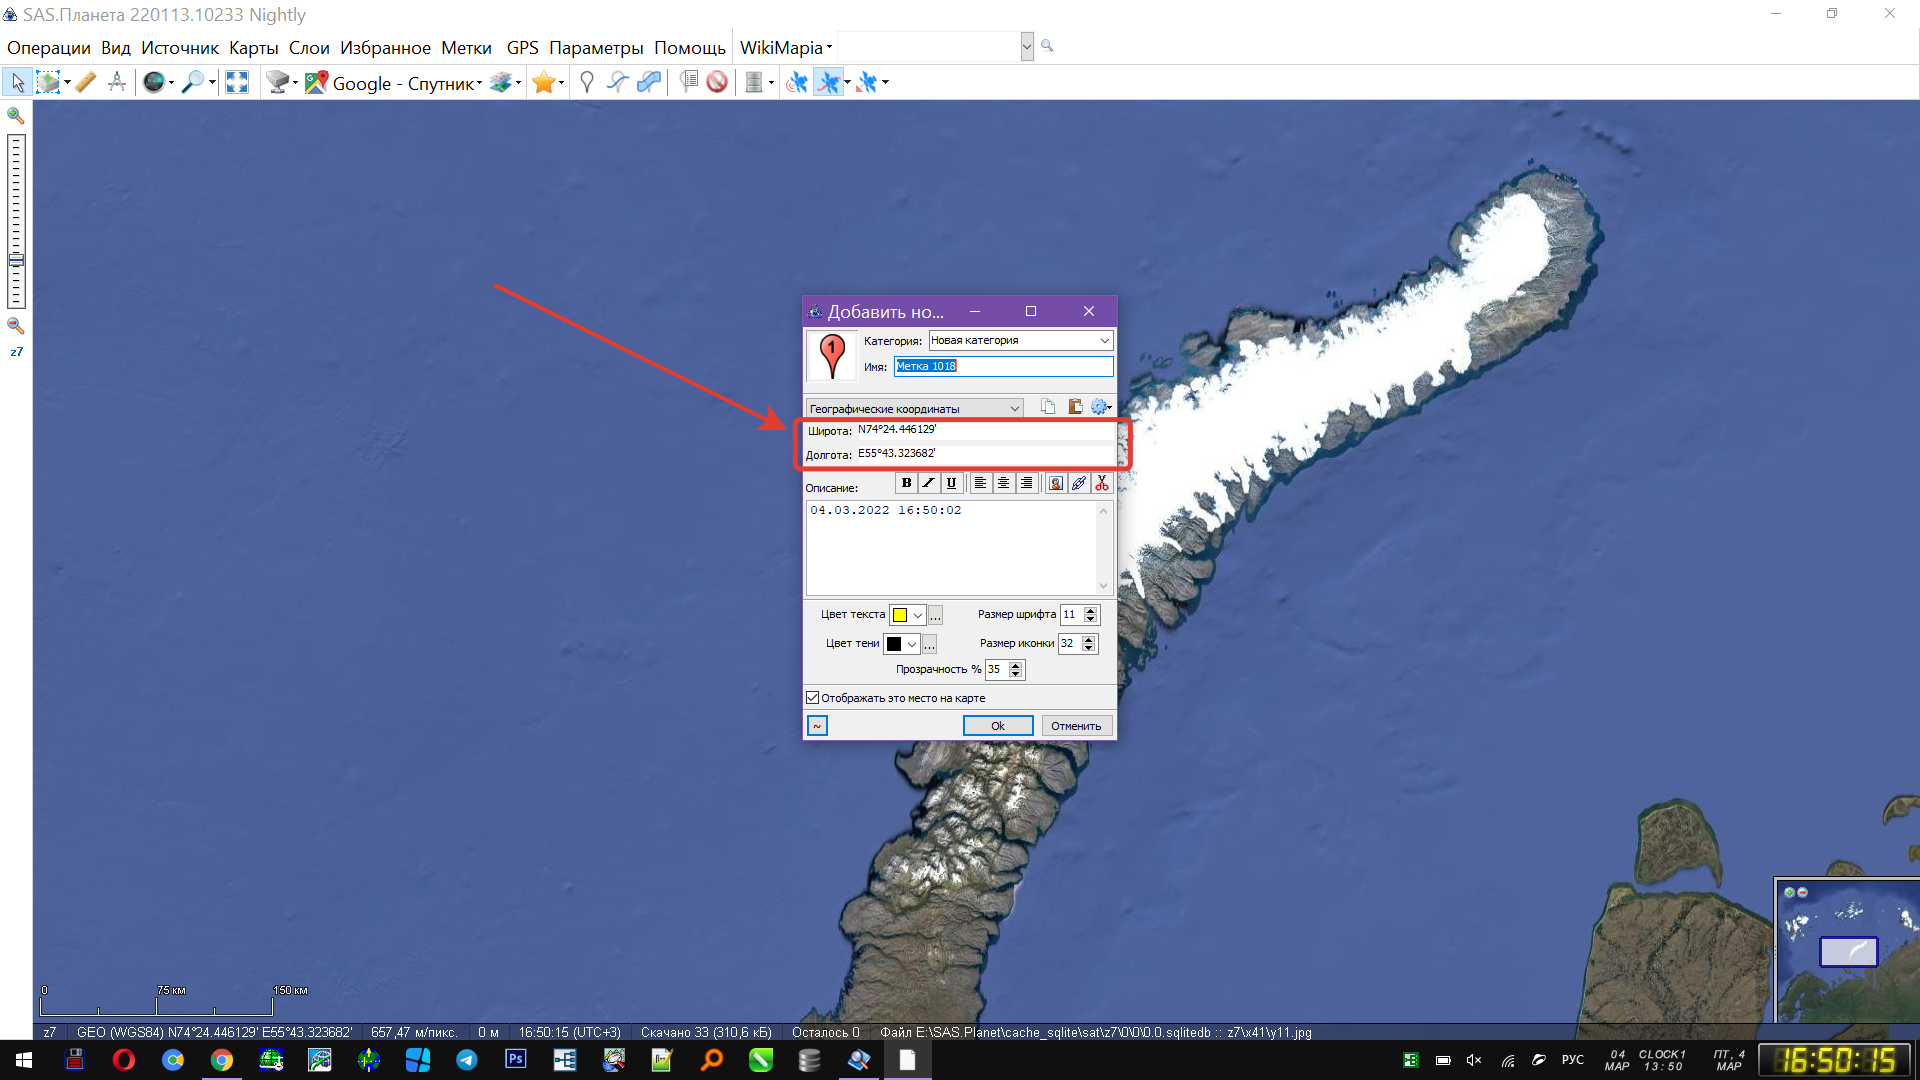
Task: Click the Ok button in dialog
Action: tap(997, 726)
